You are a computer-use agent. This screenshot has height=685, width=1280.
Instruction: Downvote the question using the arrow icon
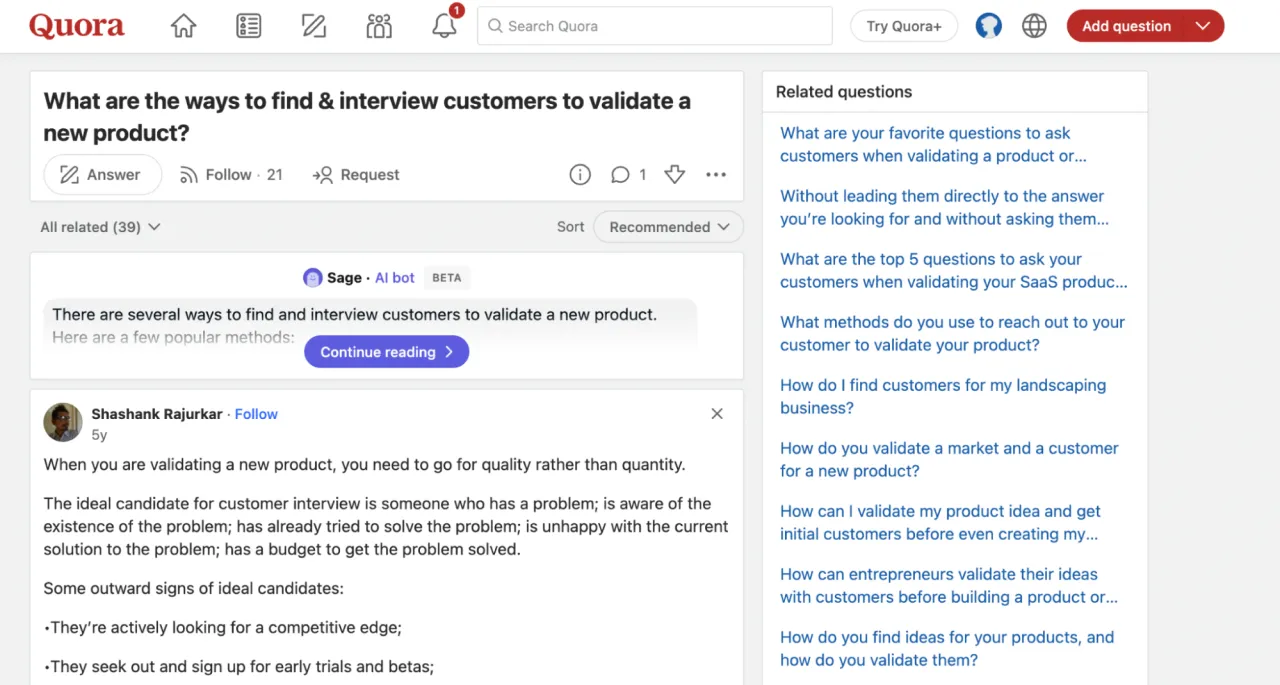[x=675, y=174]
